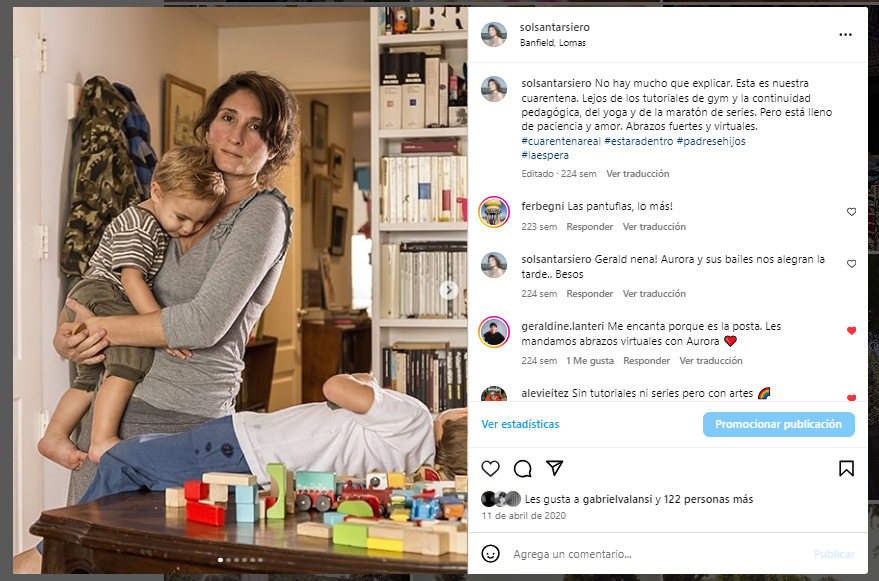
Task: Unlike geraldine.lanteri's comment red heart
Action: coord(851,331)
